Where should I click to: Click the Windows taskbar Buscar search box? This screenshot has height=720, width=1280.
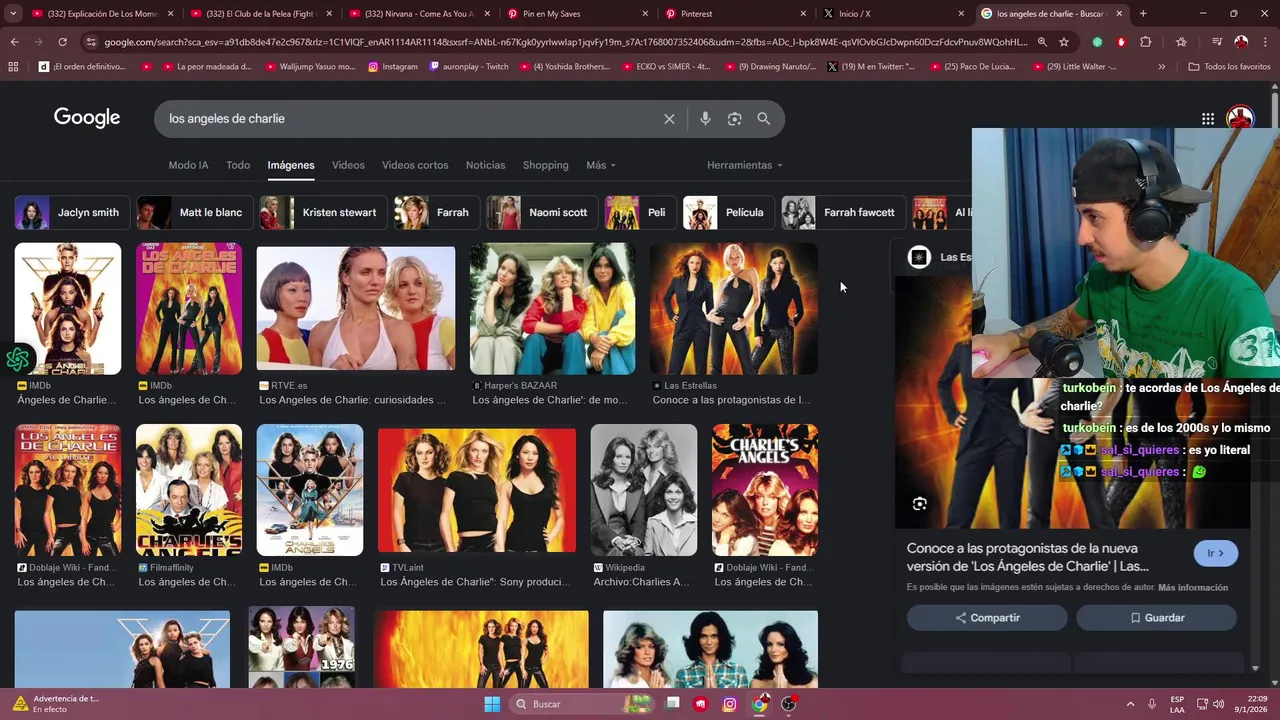[x=580, y=704]
